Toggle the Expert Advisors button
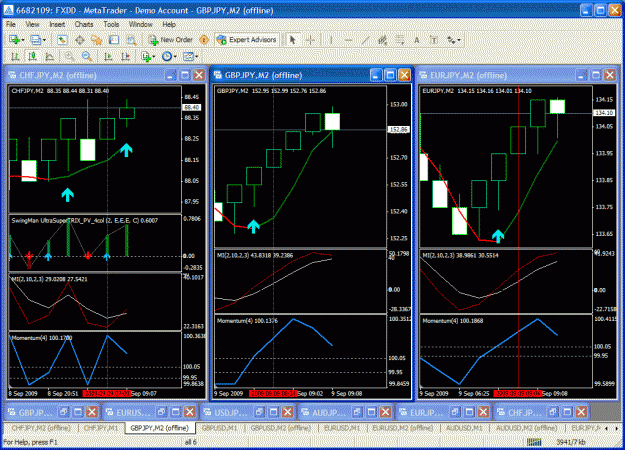Screen dimensions: 625x450 tap(246, 40)
